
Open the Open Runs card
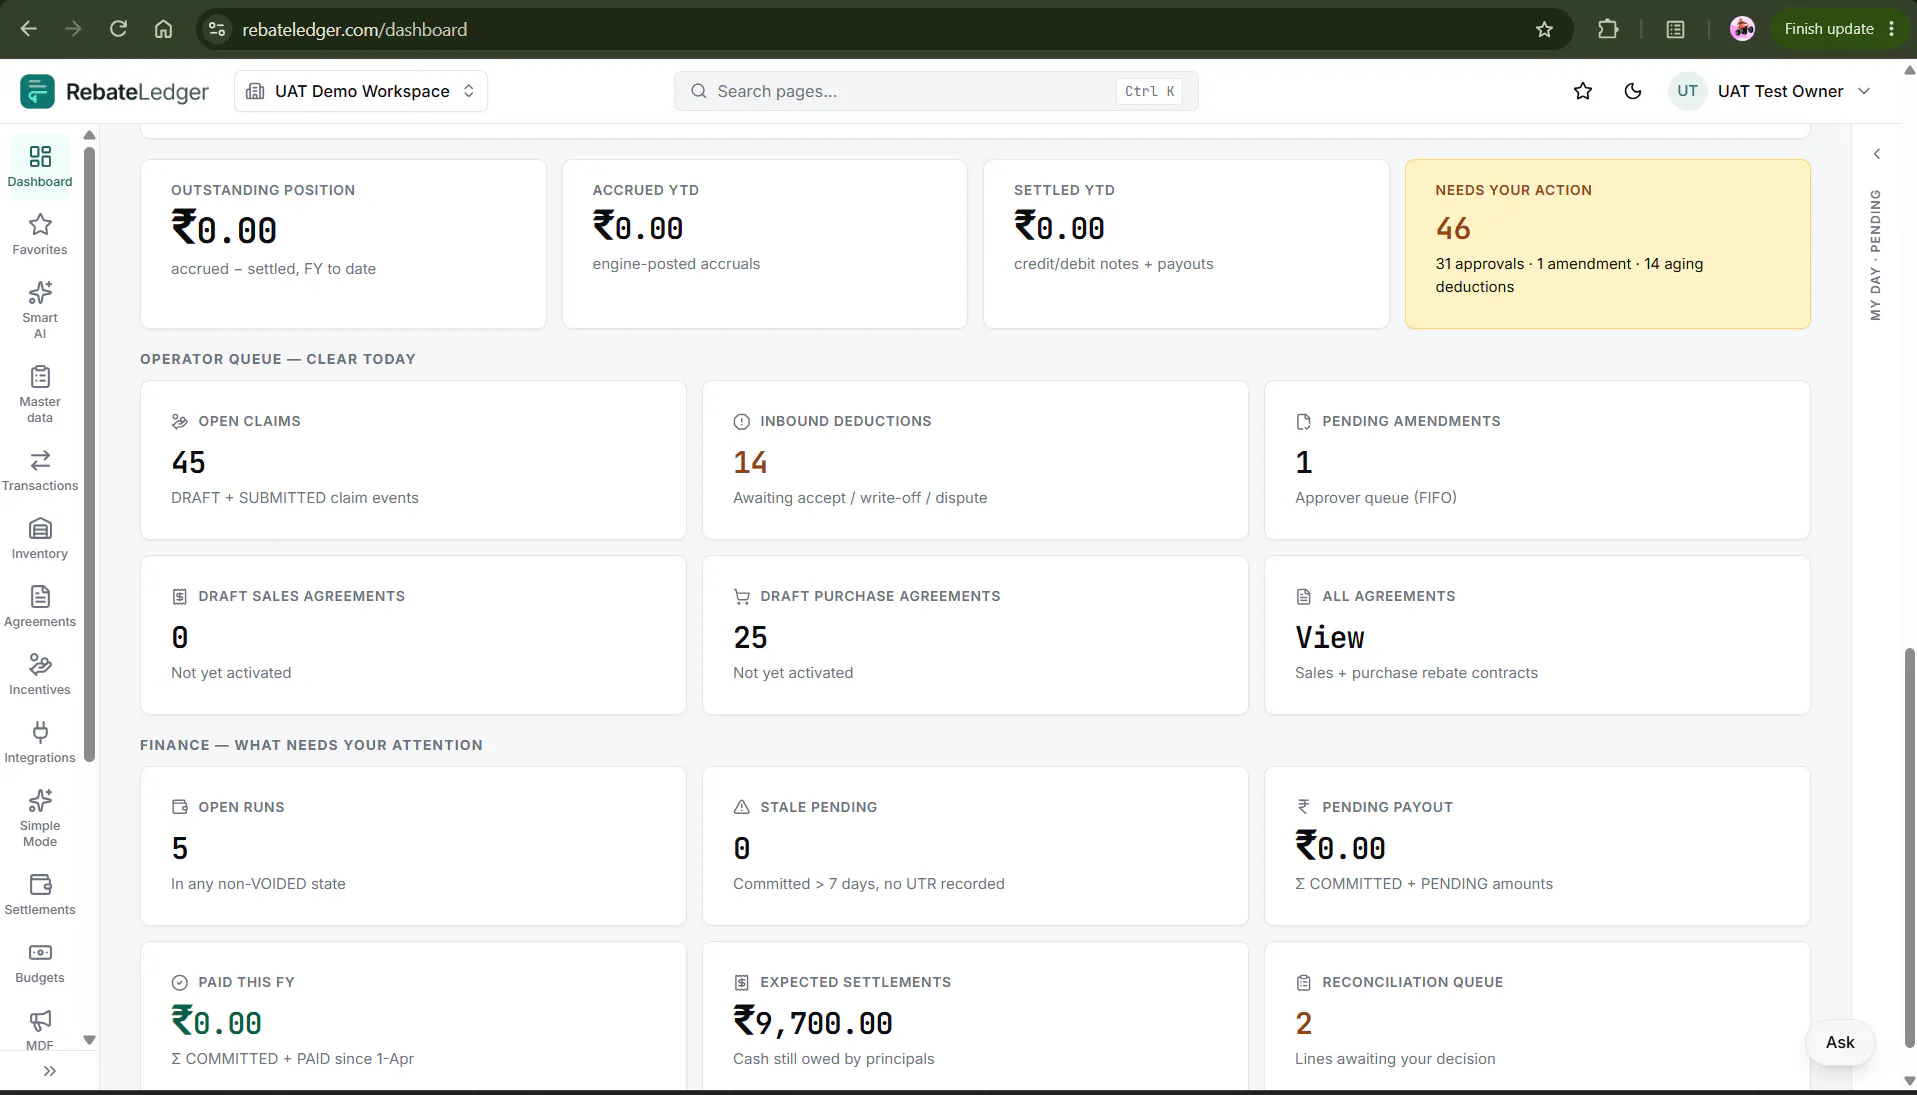[413, 846]
